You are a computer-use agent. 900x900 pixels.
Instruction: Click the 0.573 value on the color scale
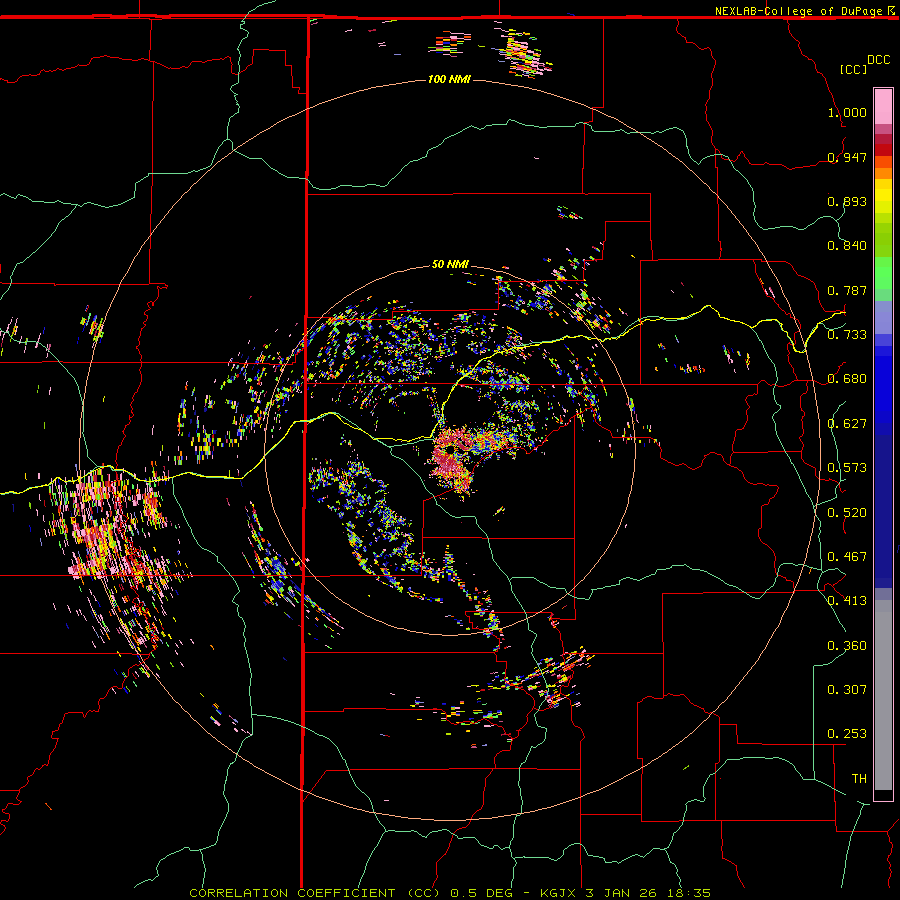point(847,468)
